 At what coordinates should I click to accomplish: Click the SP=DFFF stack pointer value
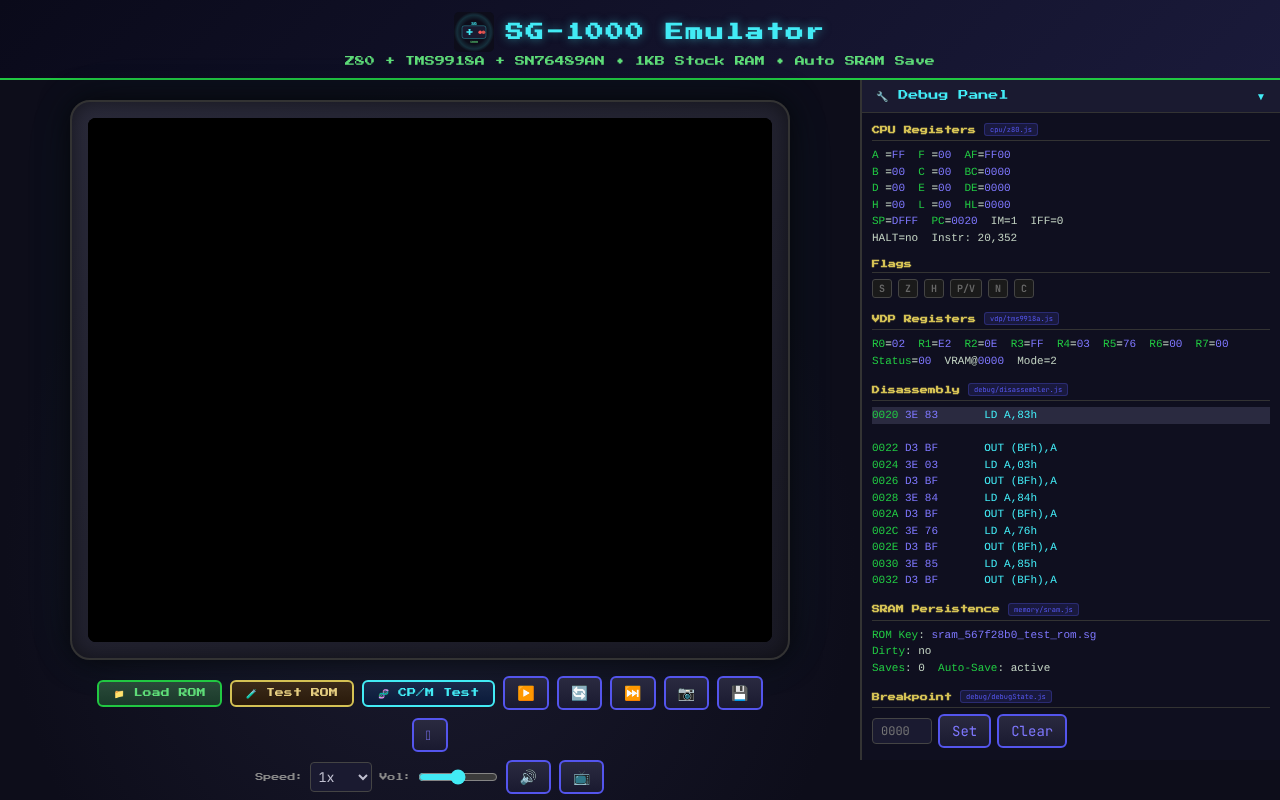point(895,221)
